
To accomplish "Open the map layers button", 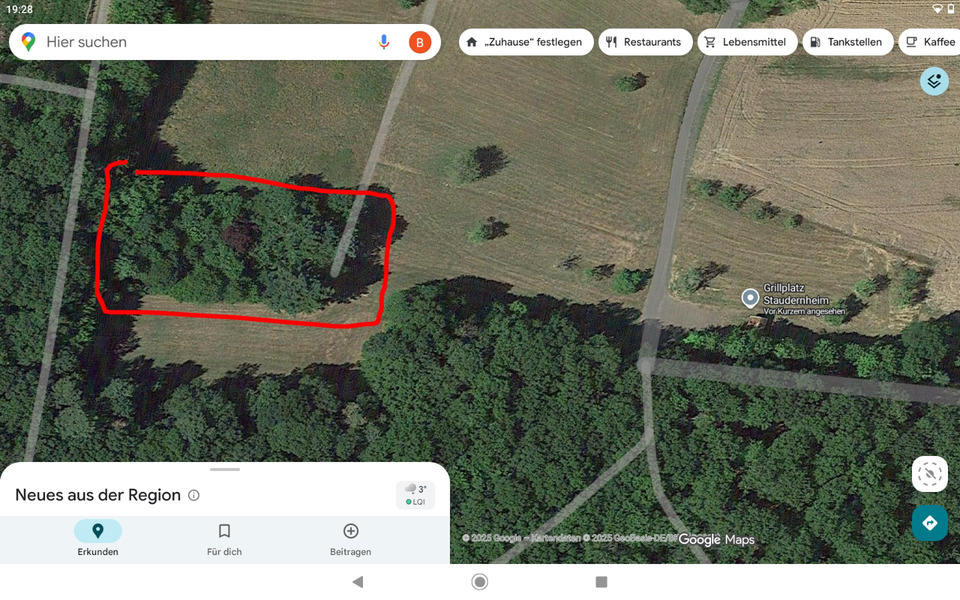I will [x=934, y=81].
